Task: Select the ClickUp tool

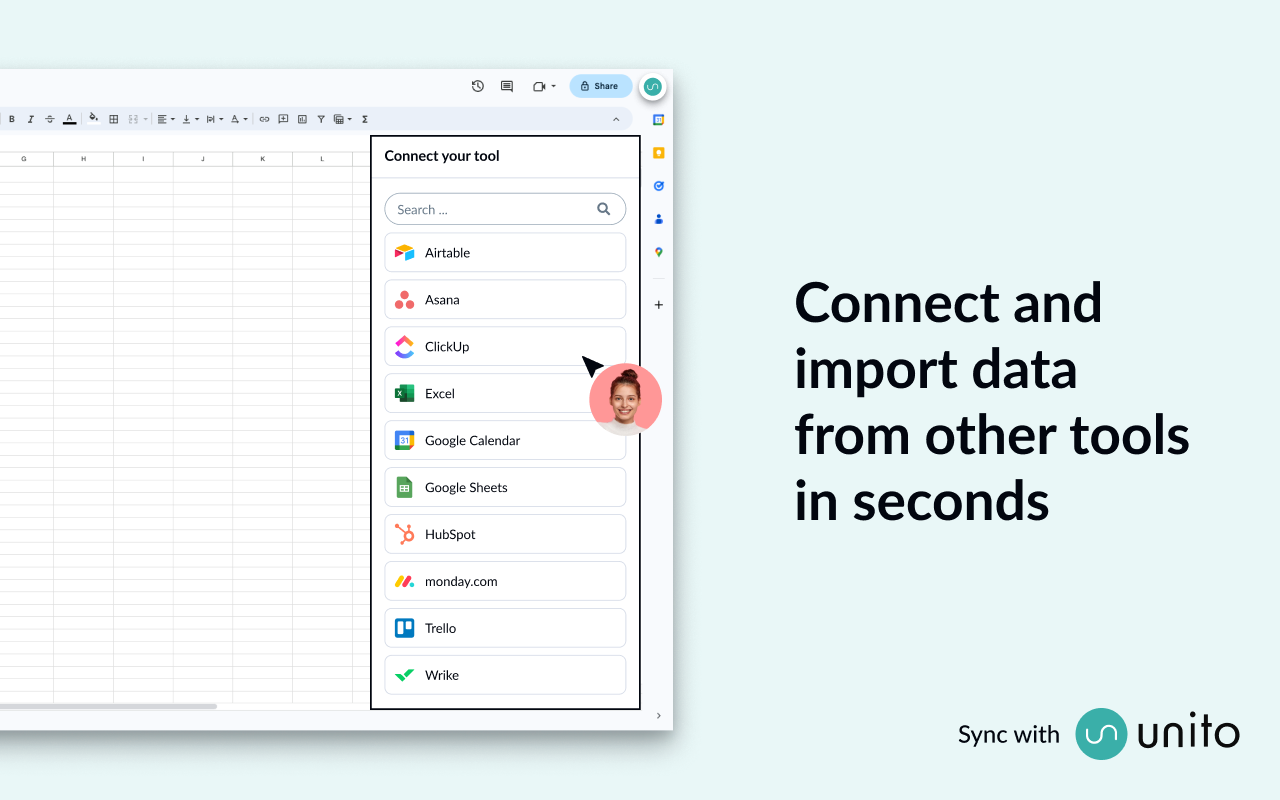Action: (505, 347)
